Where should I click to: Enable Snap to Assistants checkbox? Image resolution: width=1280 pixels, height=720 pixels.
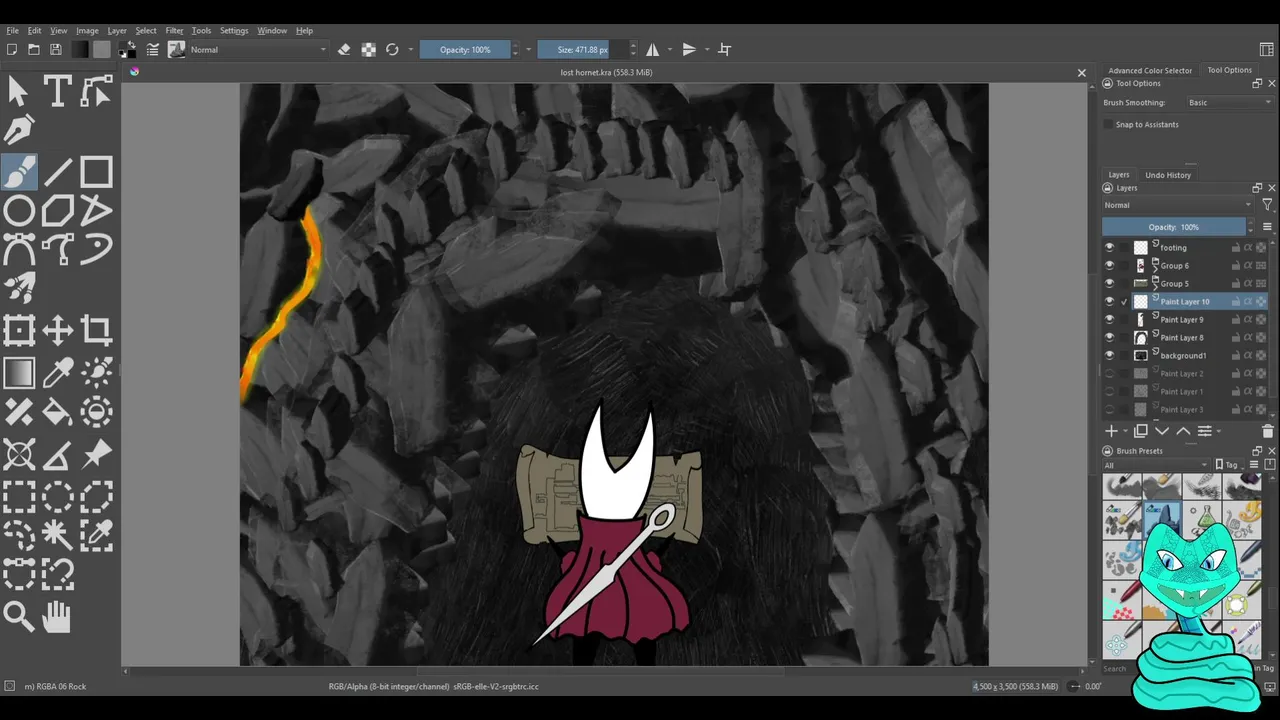(x=1108, y=124)
